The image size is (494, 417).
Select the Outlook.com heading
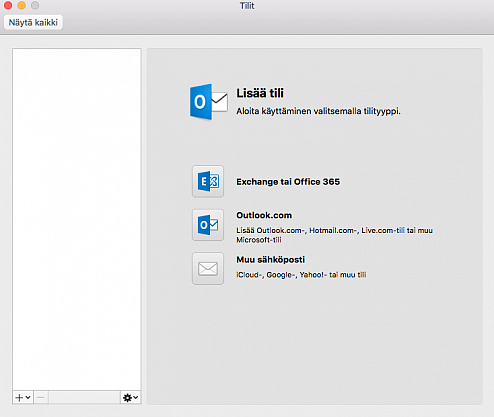click(x=264, y=215)
